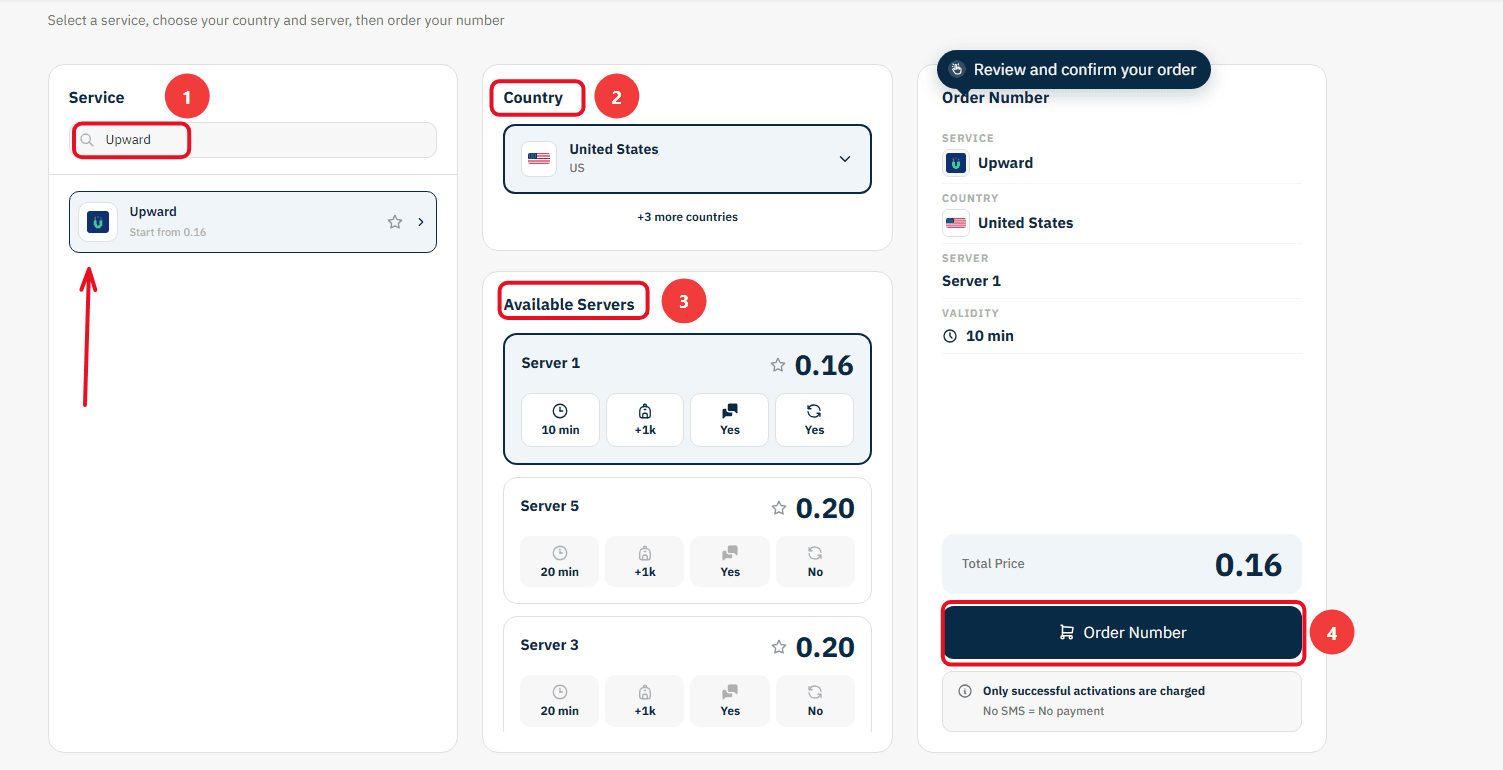Click Server 5 stock +1k badge
The image size is (1503, 770).
pyautogui.click(x=645, y=561)
